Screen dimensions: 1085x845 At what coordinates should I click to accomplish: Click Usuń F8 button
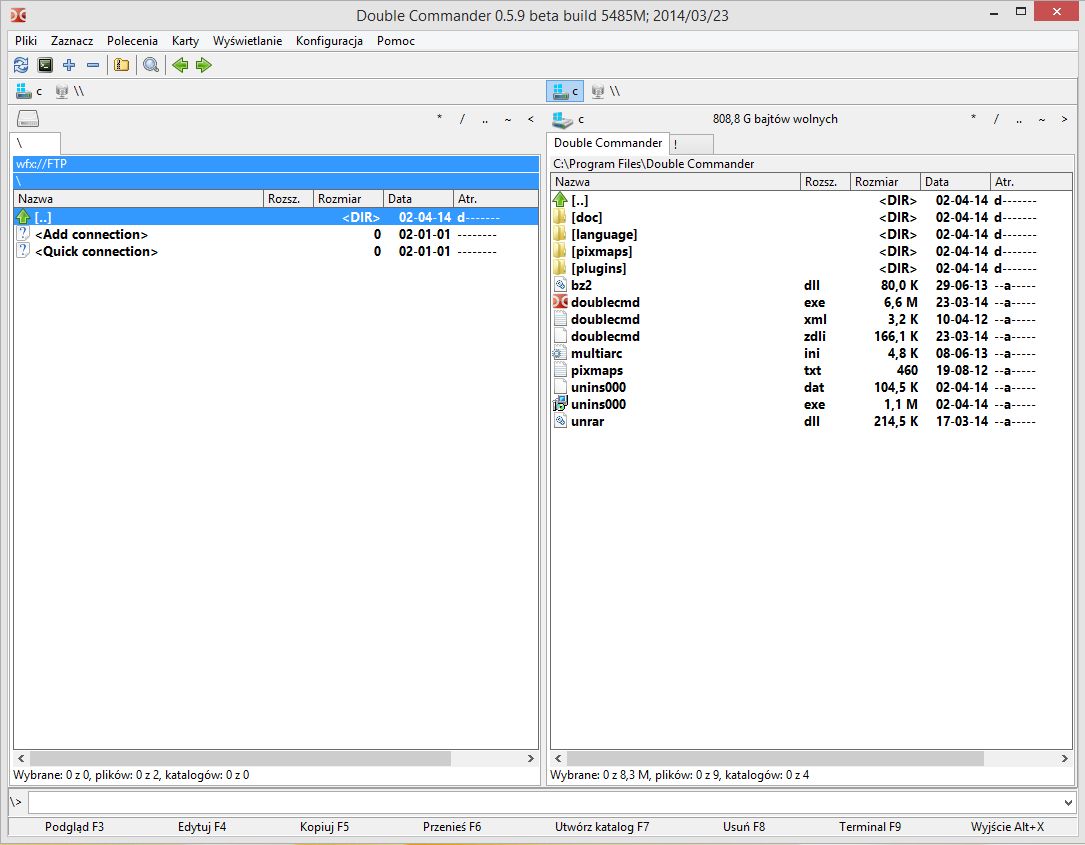[744, 826]
